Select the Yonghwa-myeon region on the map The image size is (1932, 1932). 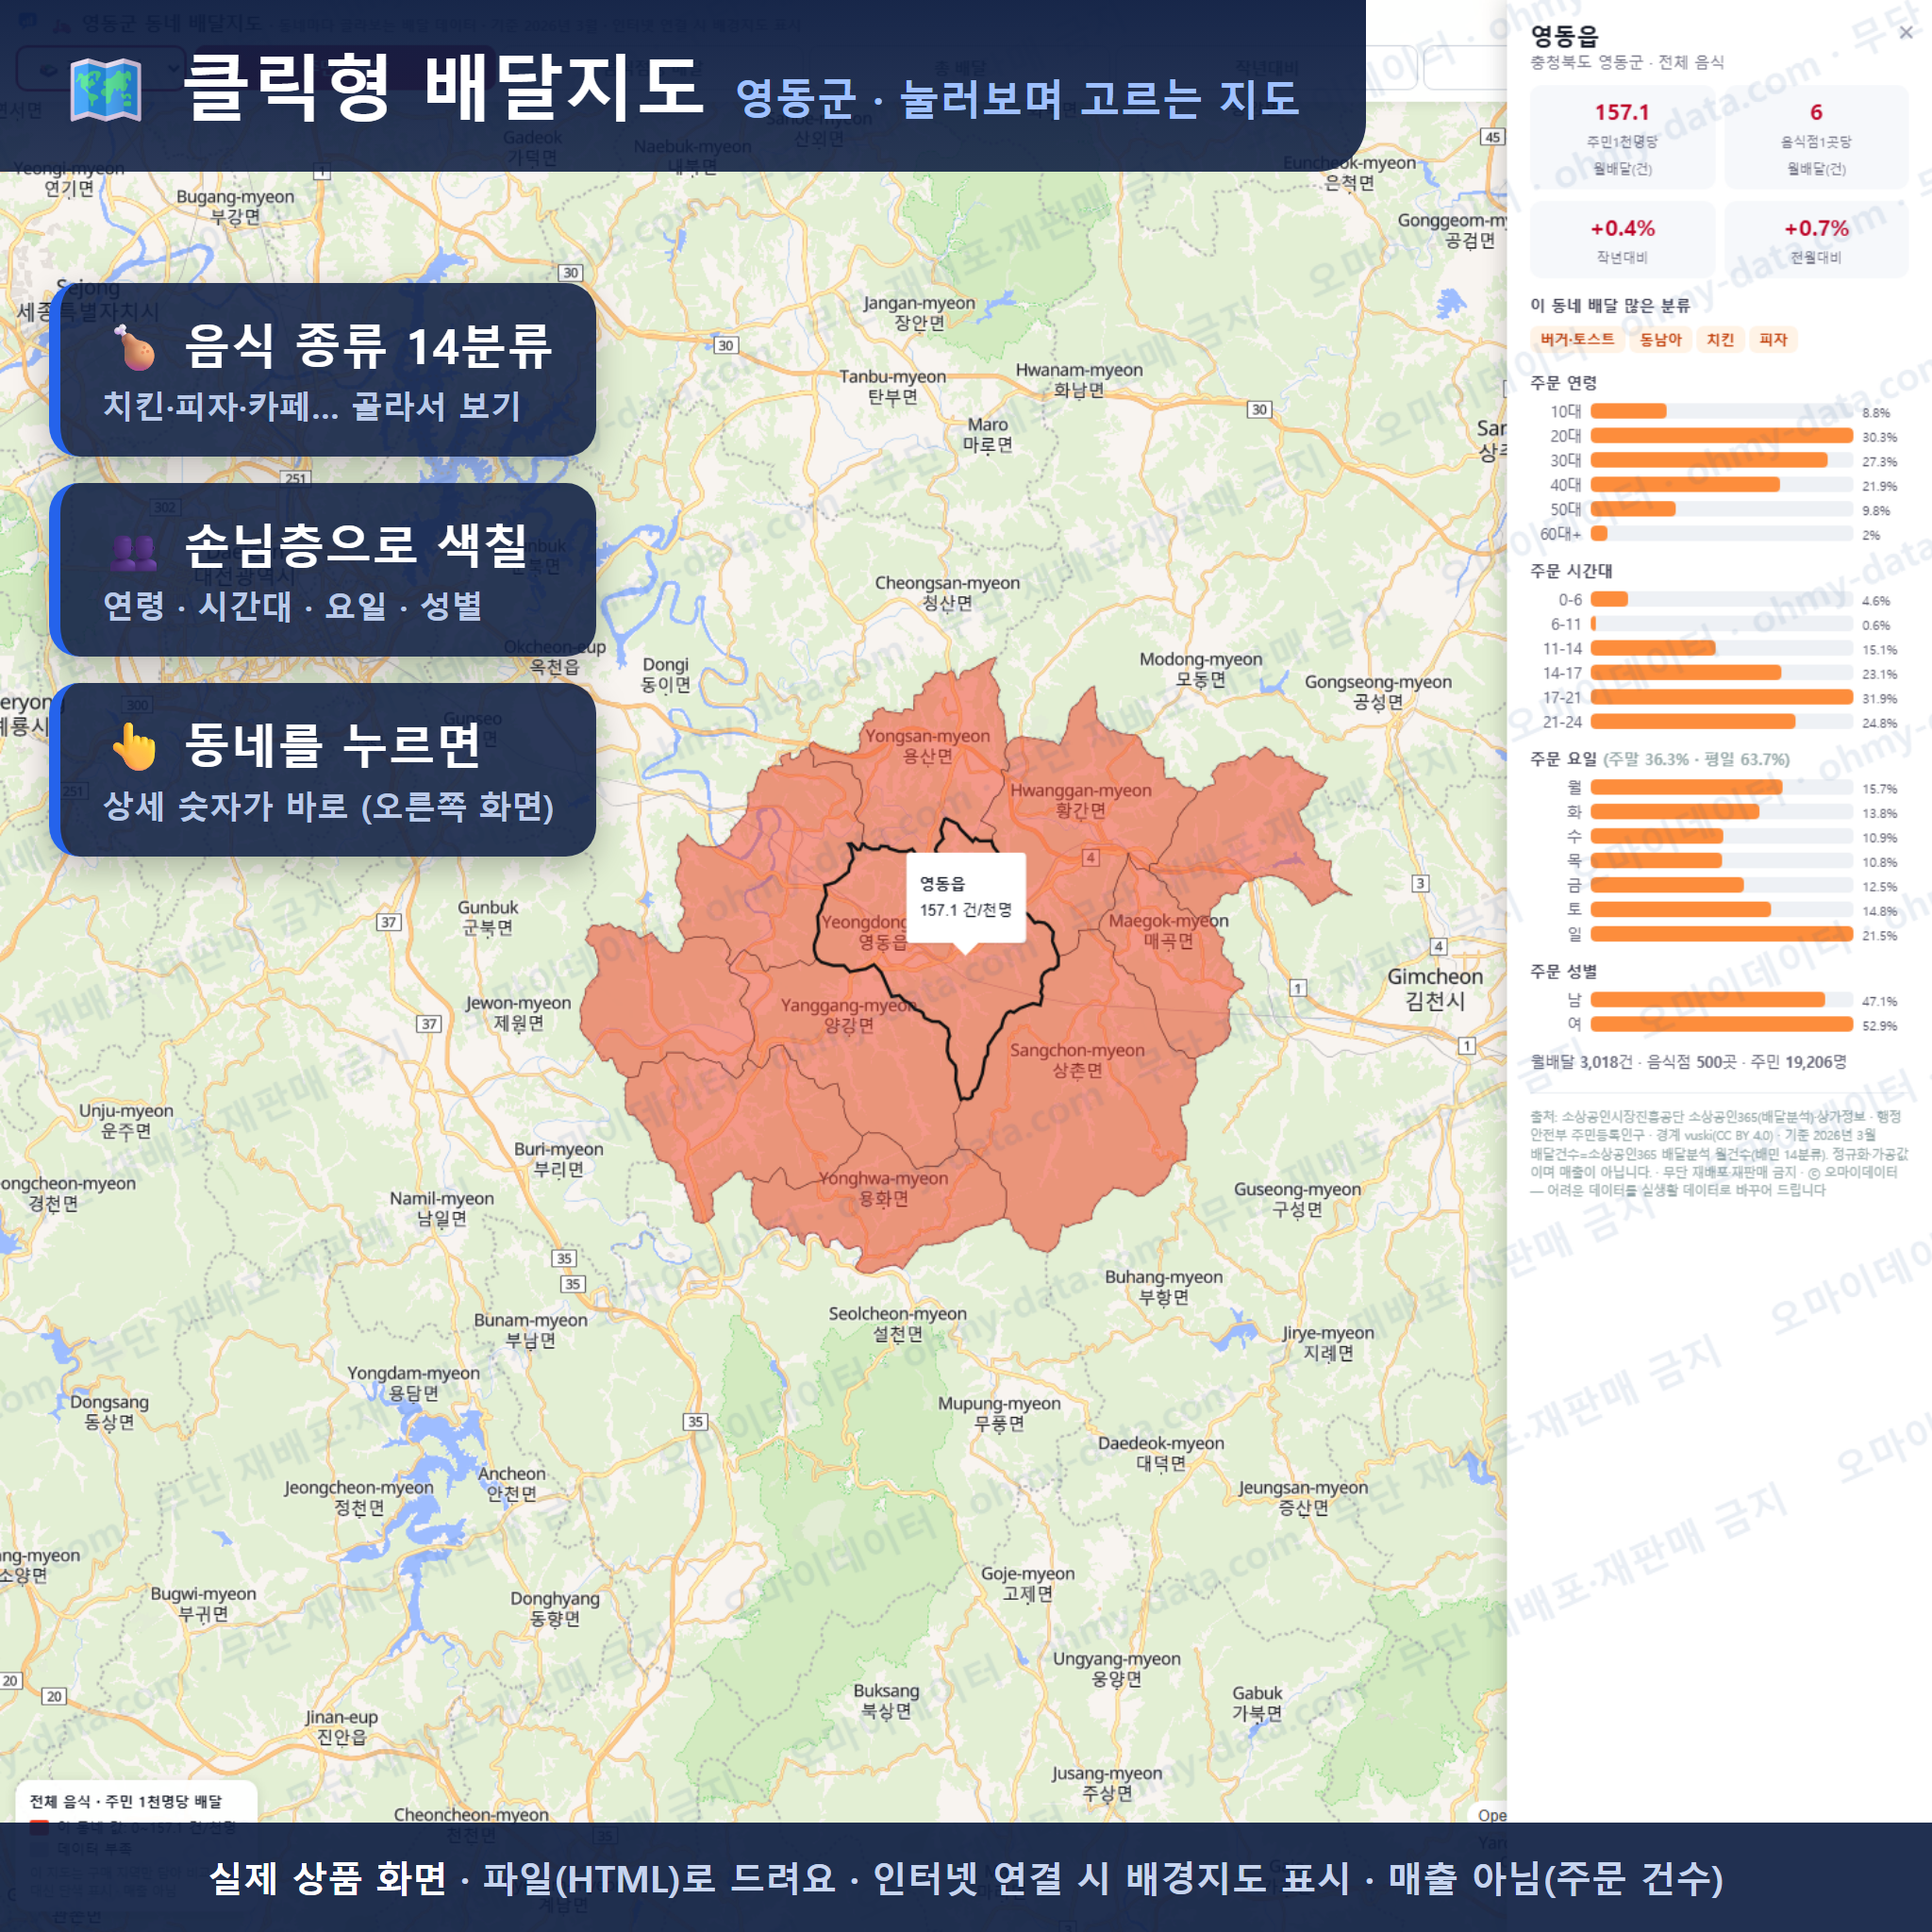[883, 1188]
